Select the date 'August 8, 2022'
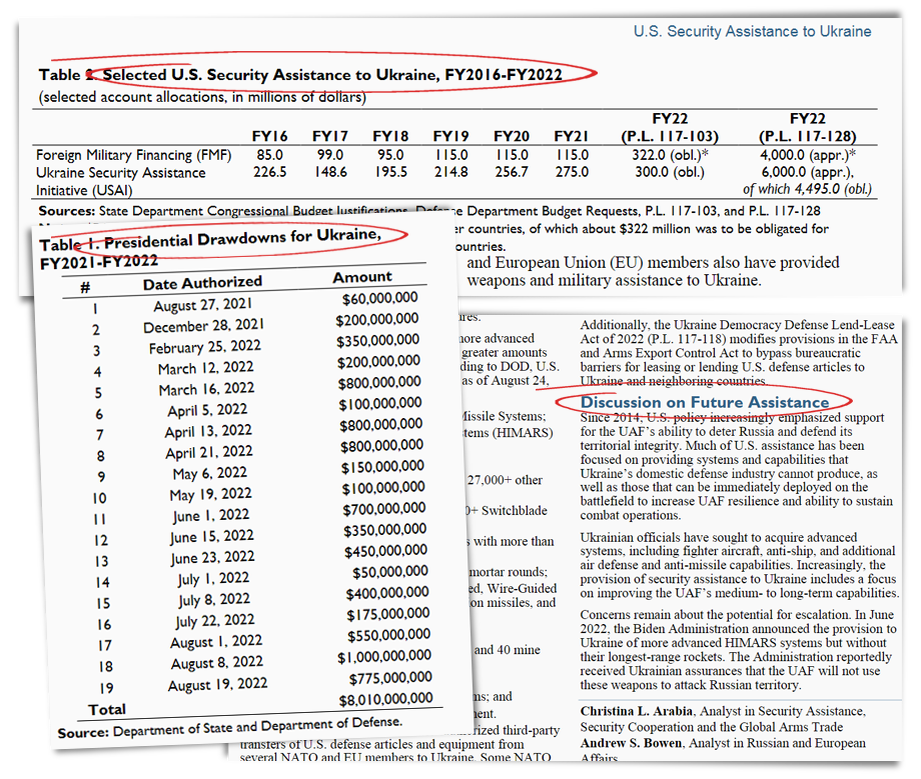This screenshot has height=779, width=921. tap(217, 663)
